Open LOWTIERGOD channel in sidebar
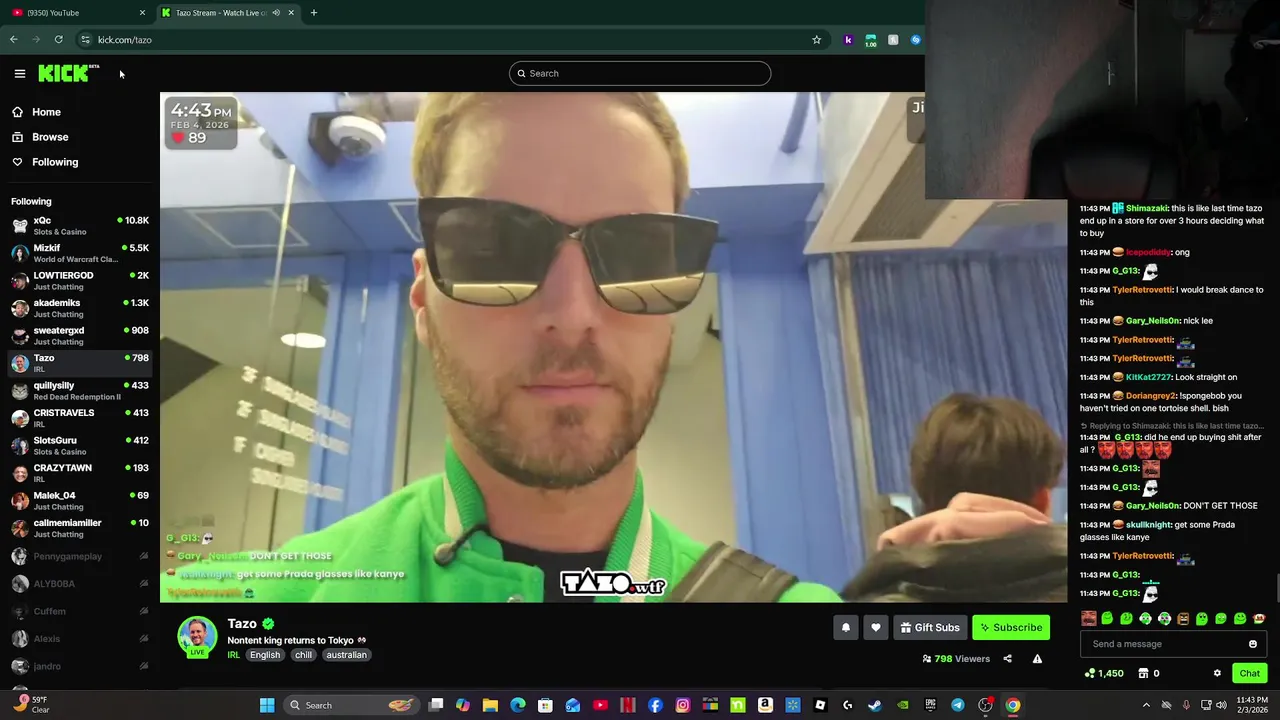 80,281
